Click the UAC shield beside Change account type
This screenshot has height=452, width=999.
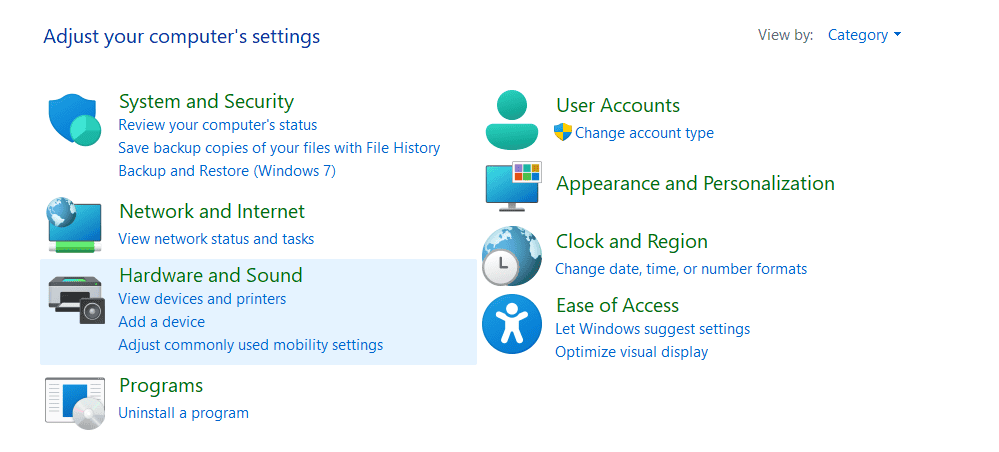tap(563, 132)
